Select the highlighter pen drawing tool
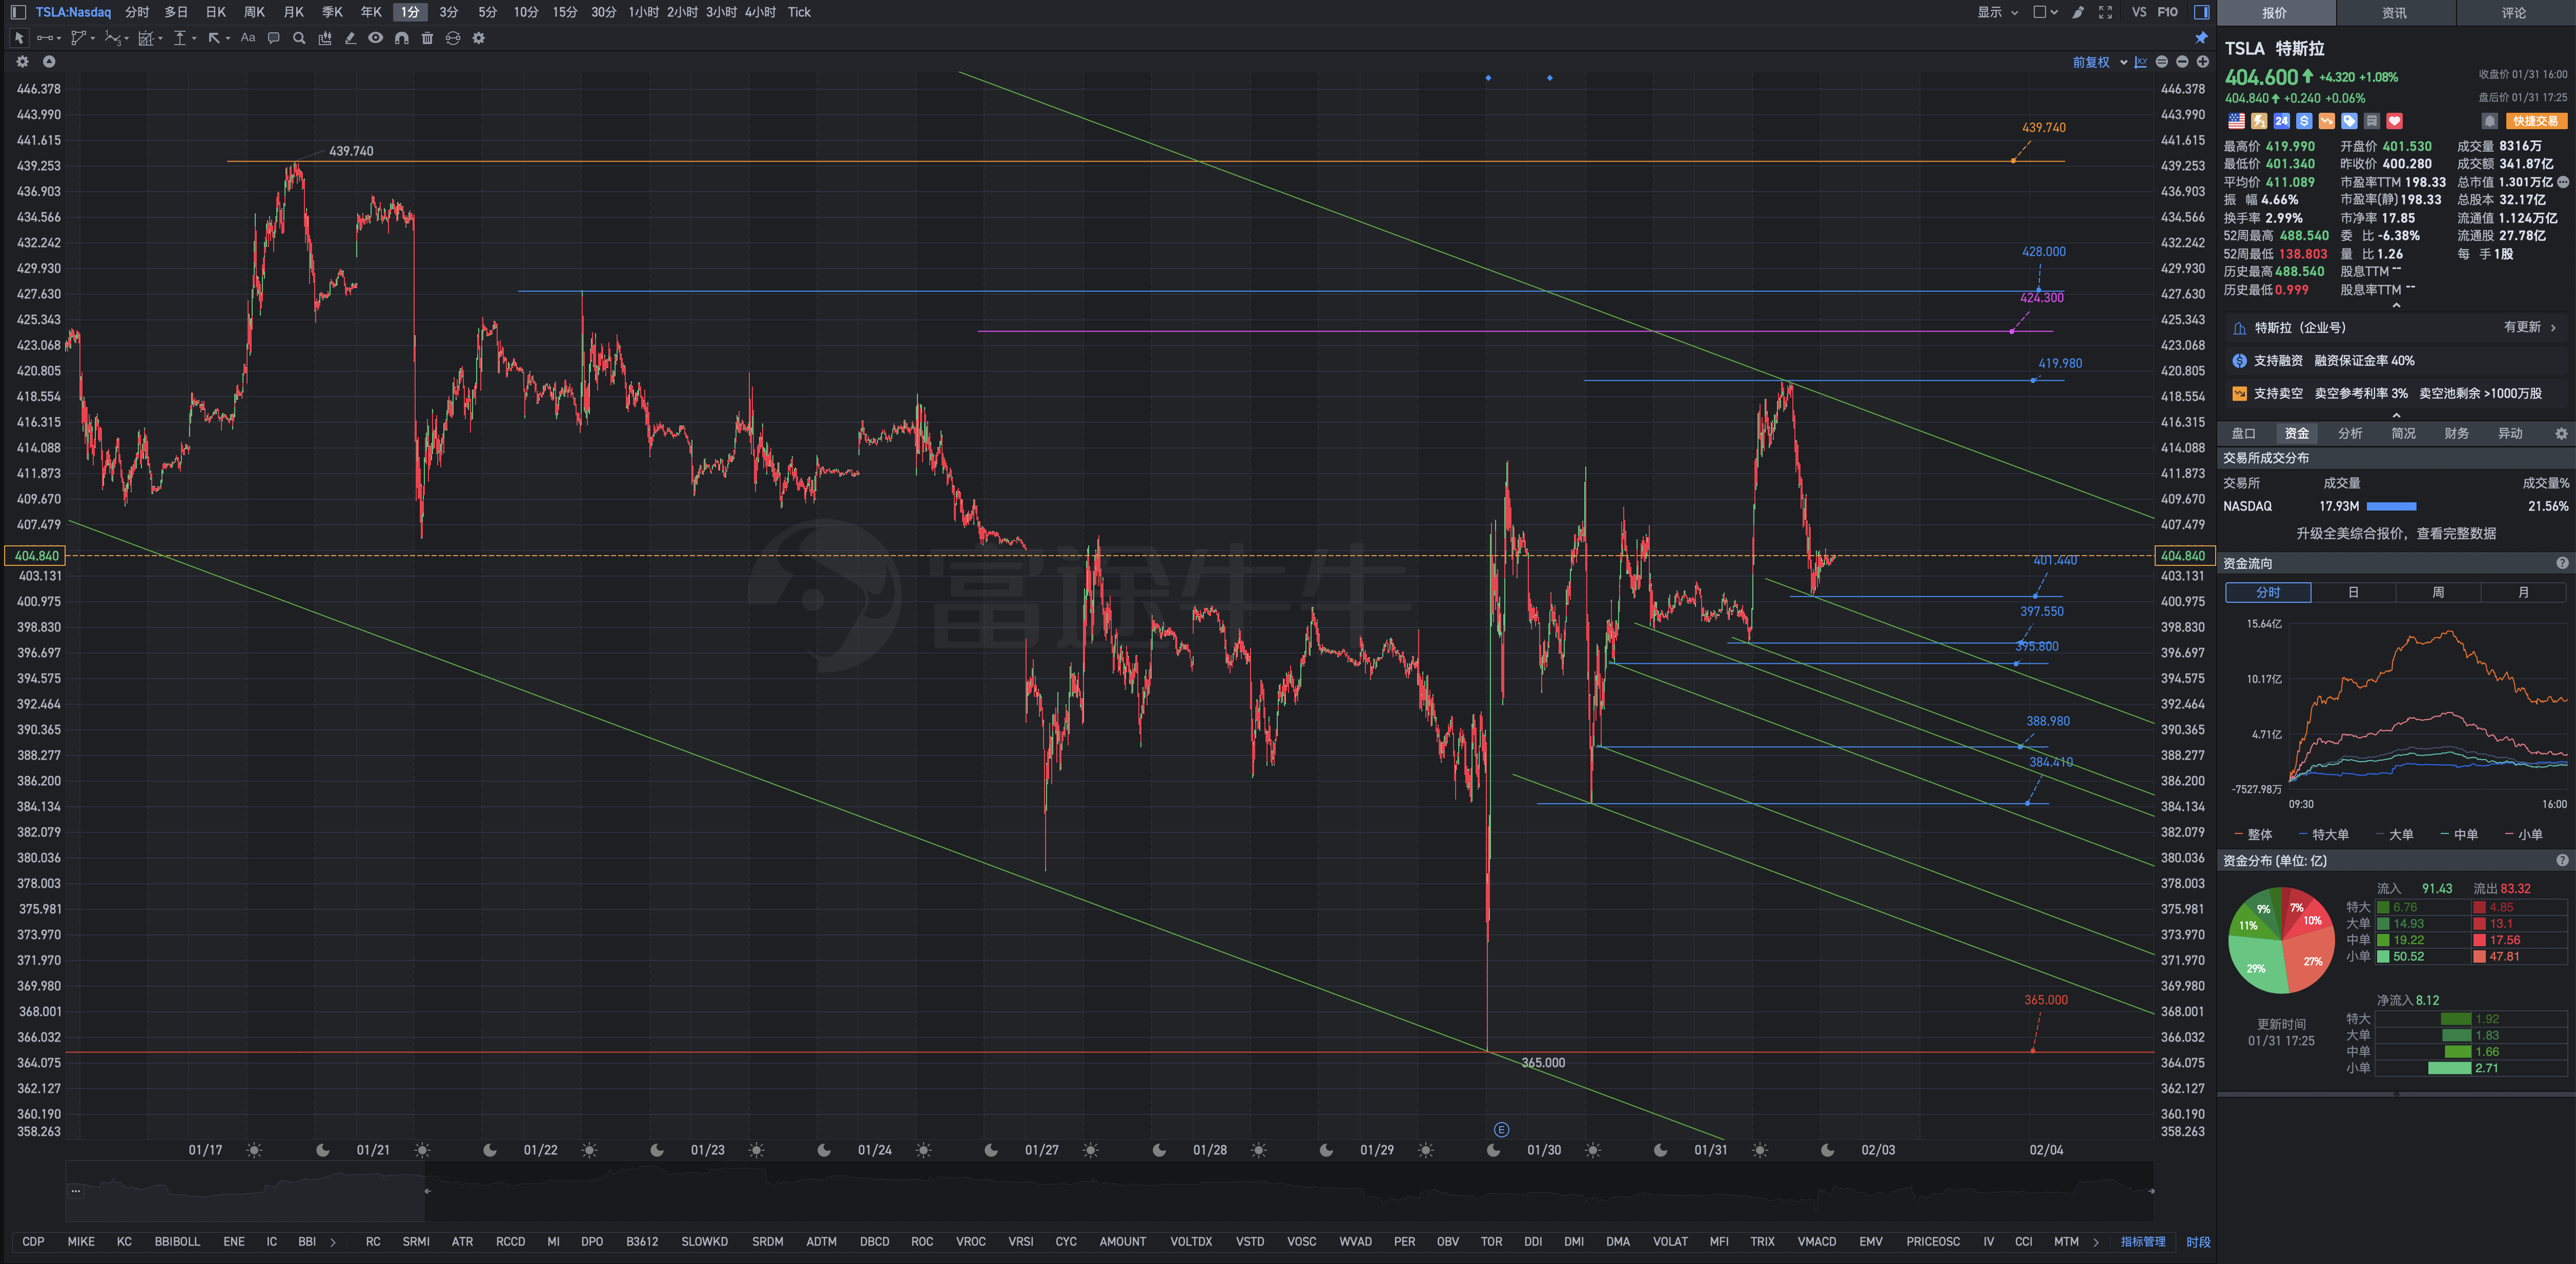Image resolution: width=2576 pixels, height=1264 pixels. coord(350,38)
